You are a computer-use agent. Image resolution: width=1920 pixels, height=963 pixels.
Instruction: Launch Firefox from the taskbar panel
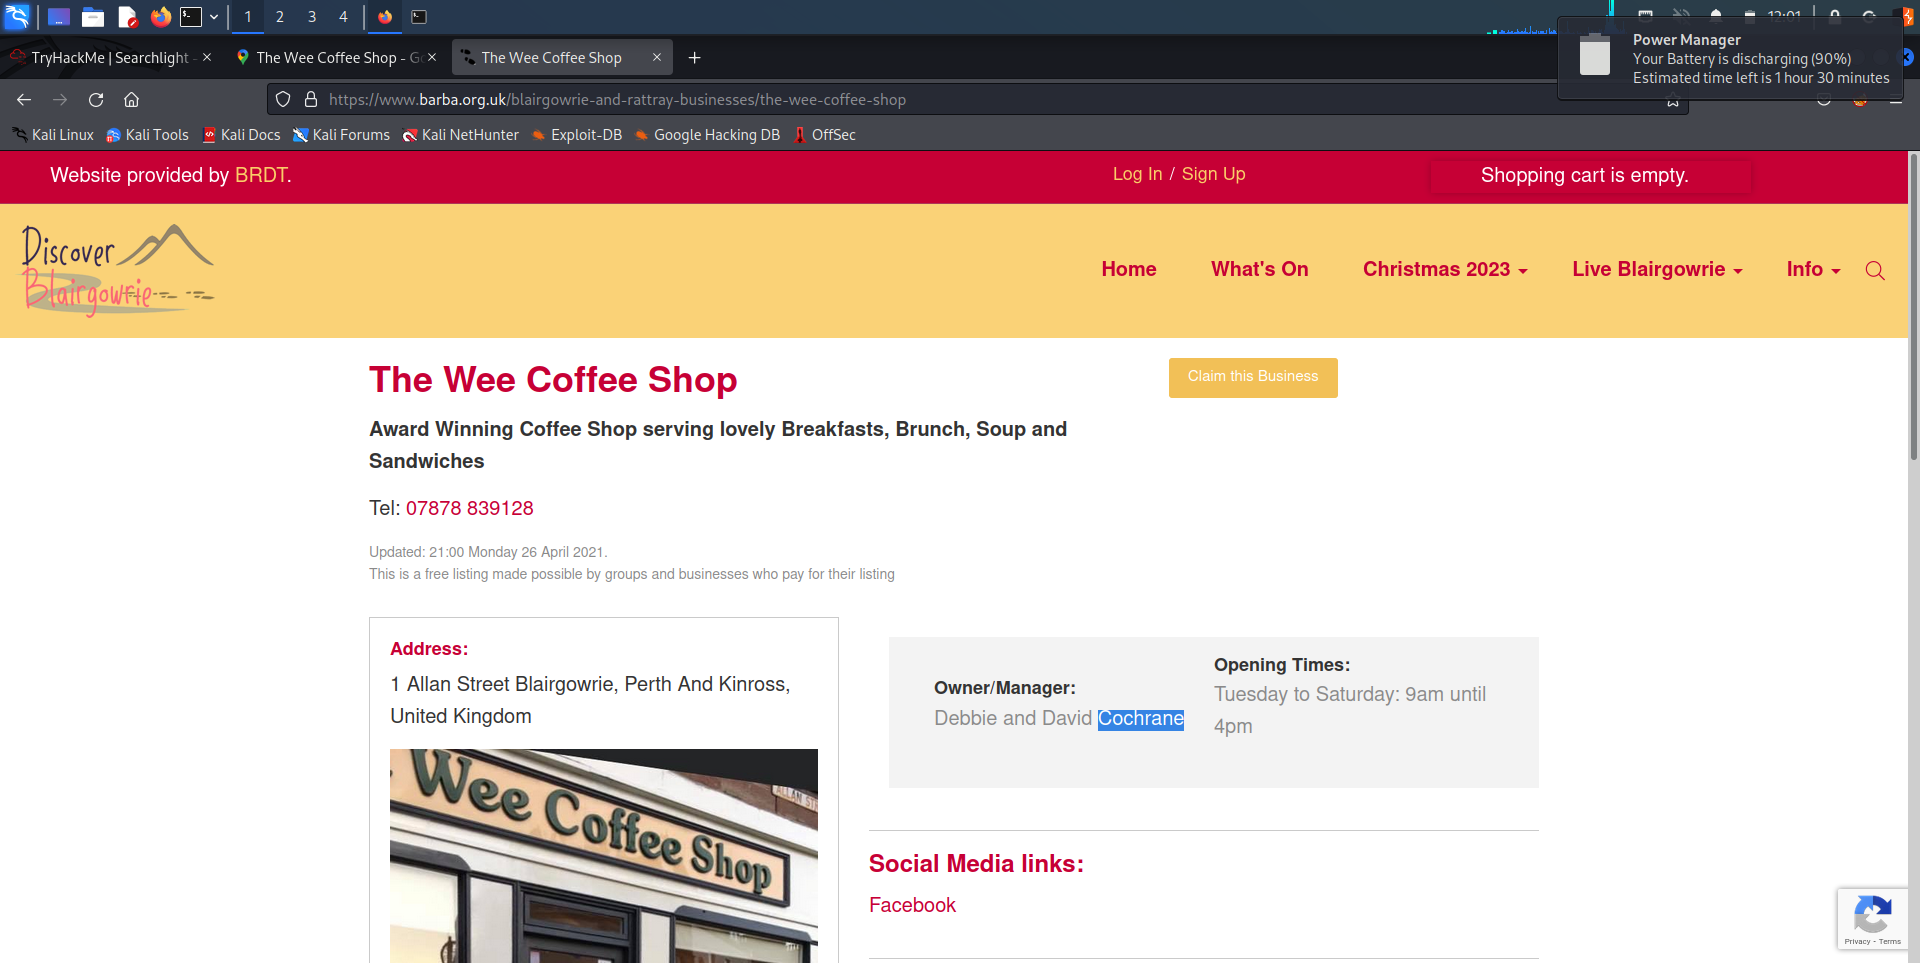coord(160,17)
